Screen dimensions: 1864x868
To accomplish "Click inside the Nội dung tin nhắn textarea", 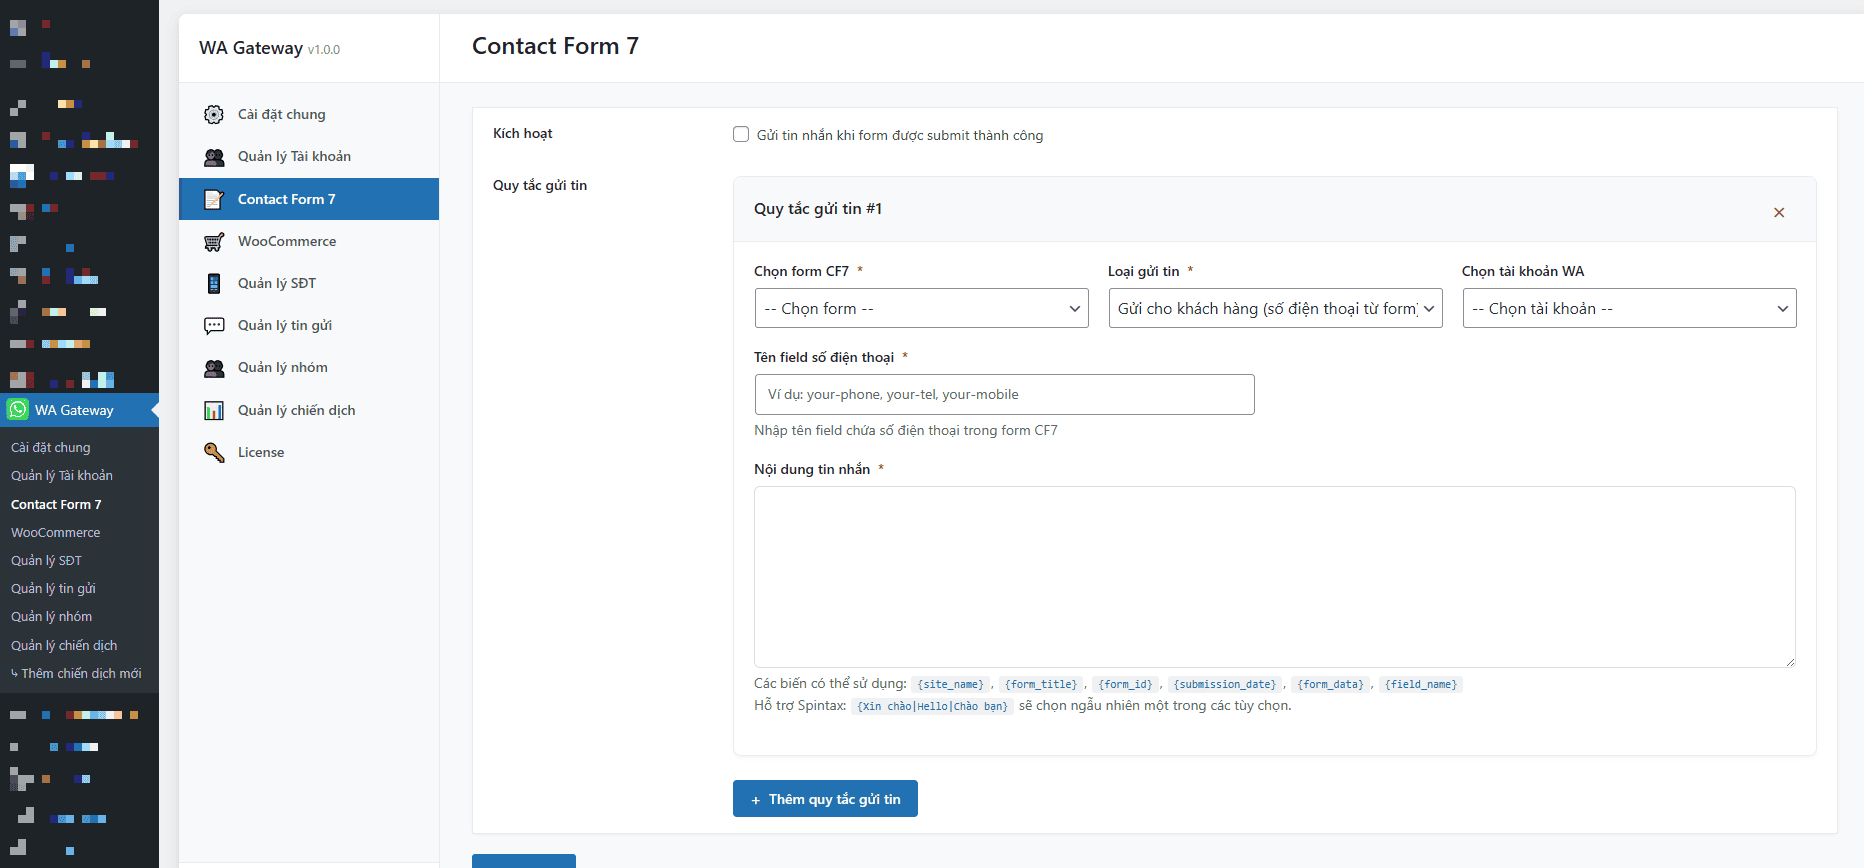I will pyautogui.click(x=1274, y=576).
